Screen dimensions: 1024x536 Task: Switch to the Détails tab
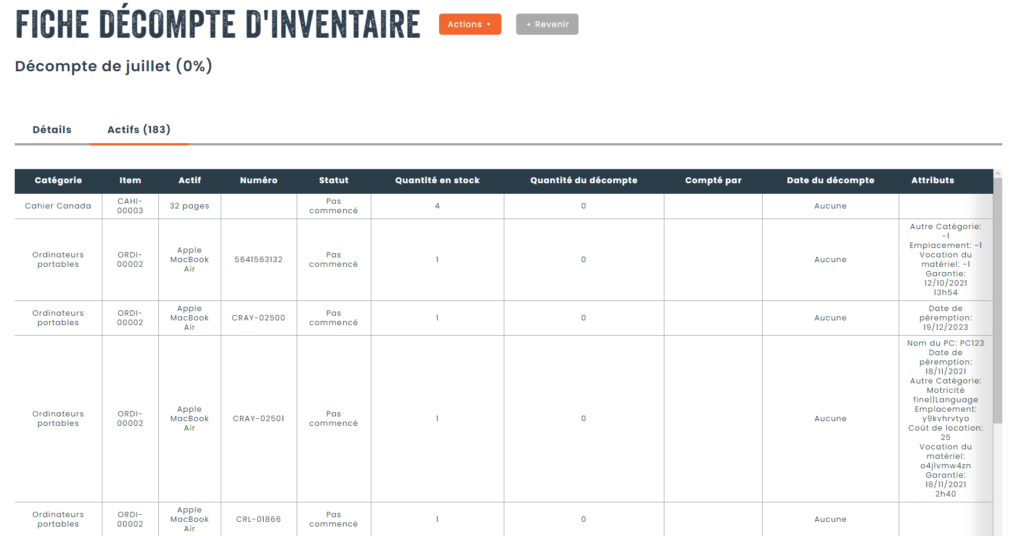click(x=52, y=130)
